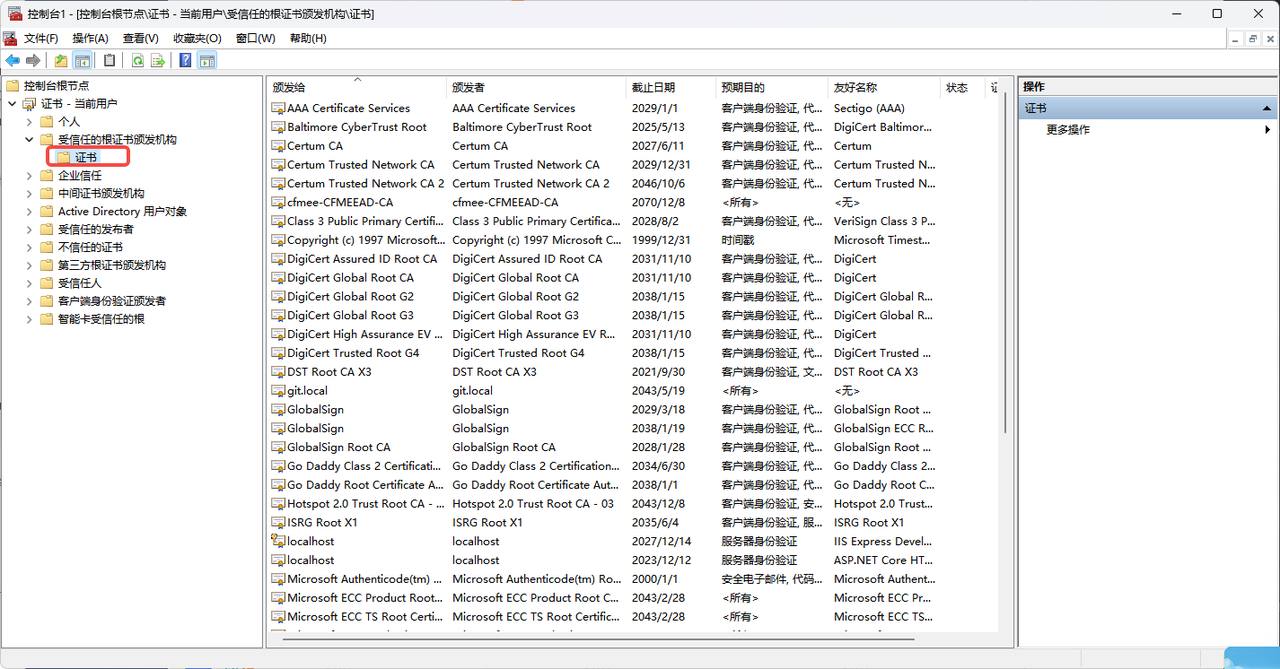Screen dimensions: 1280x669
Task: Click the certificate icon beside ISRG Root X1
Action: (279, 522)
